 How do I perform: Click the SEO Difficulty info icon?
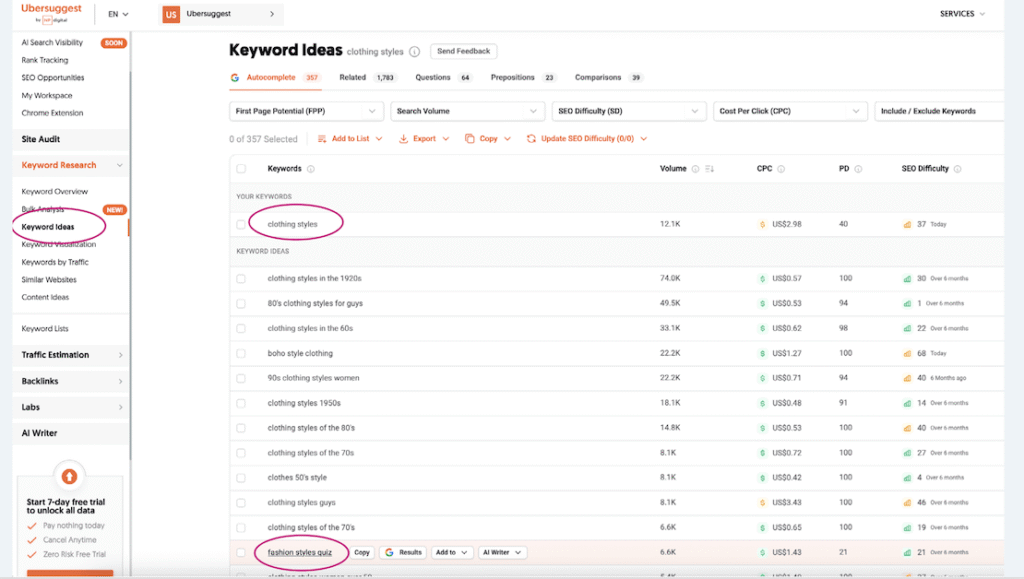tap(957, 169)
